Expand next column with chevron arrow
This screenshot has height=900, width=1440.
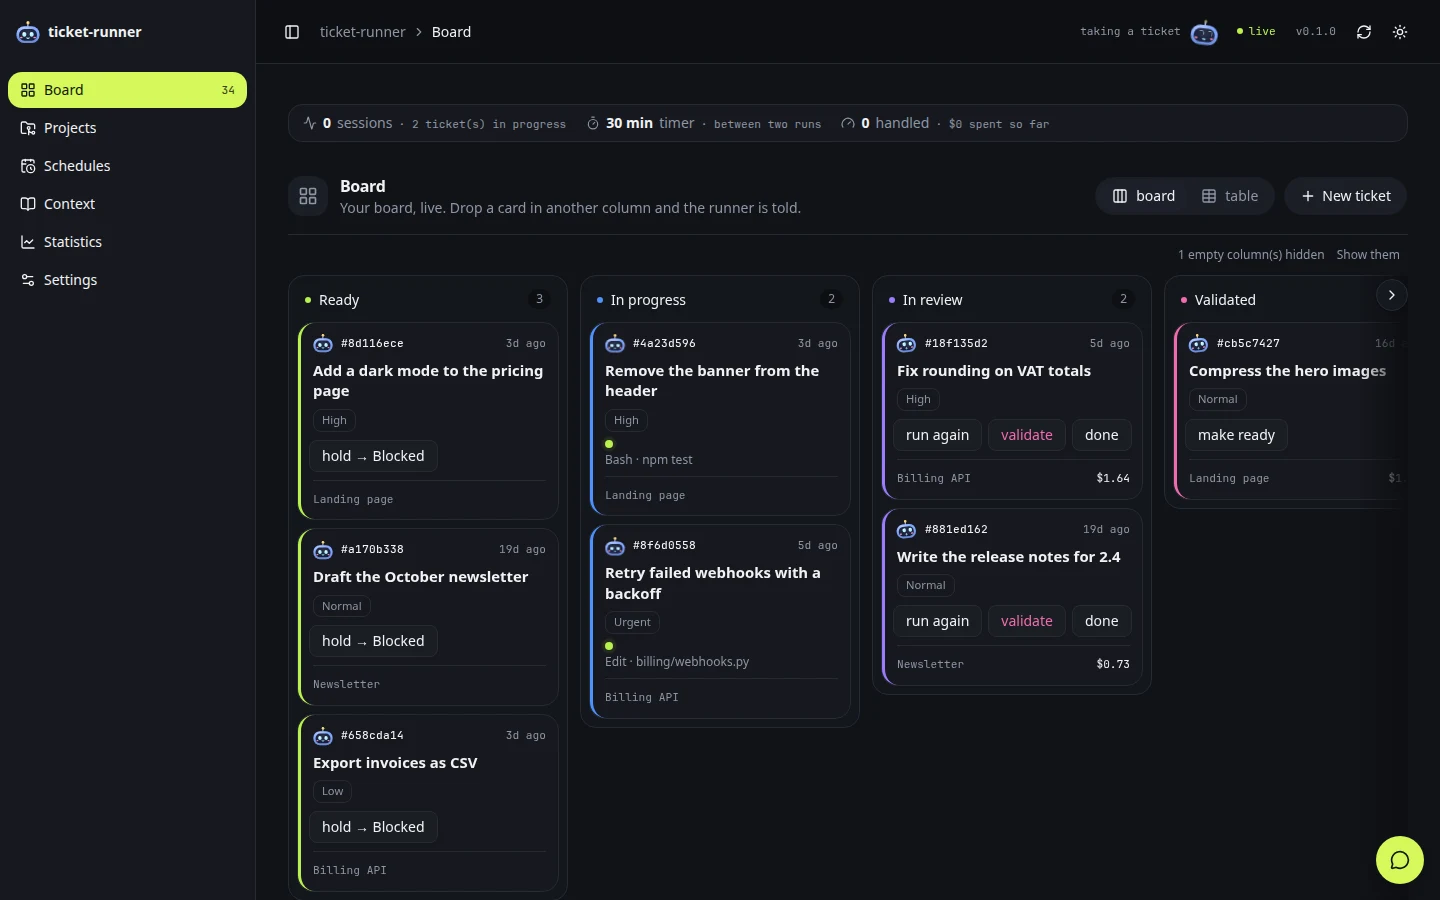(1391, 295)
